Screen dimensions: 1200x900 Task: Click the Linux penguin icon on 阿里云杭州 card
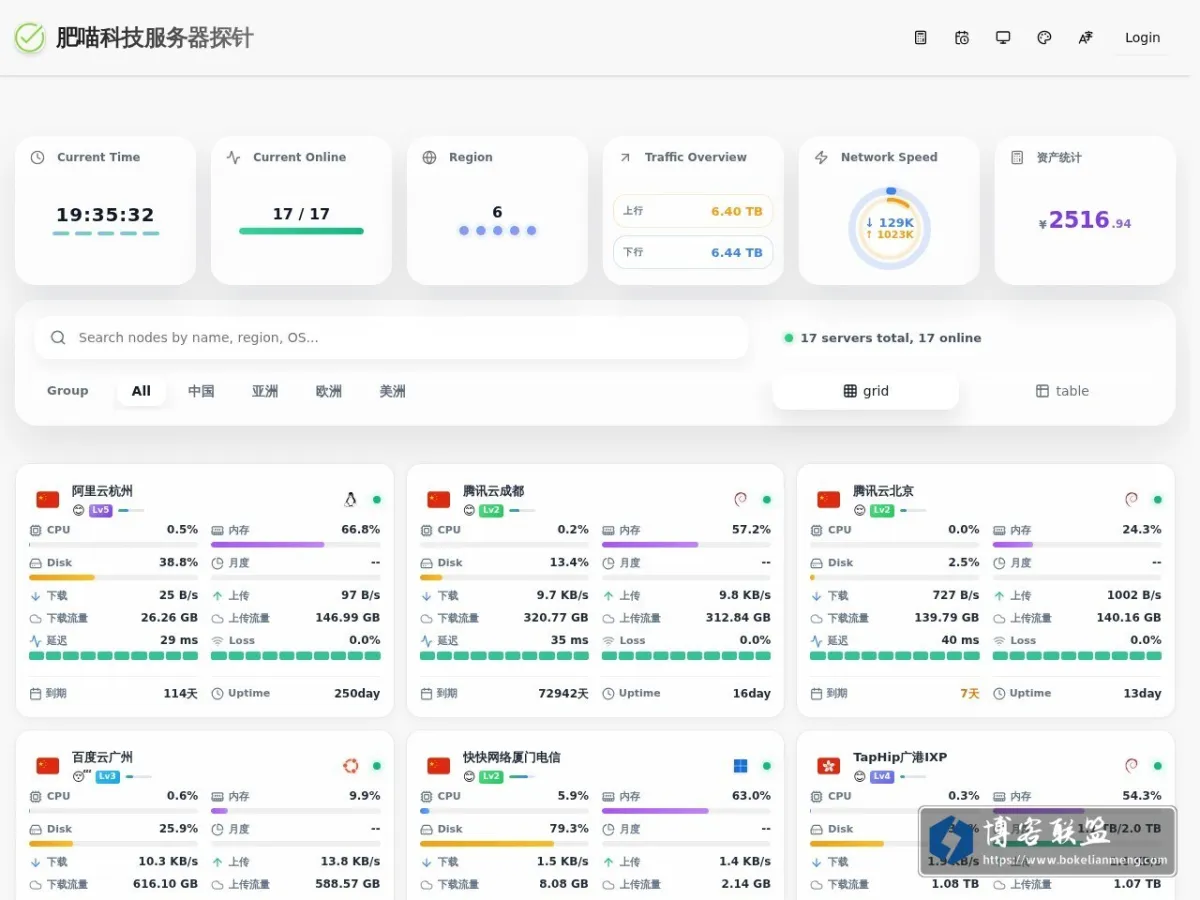point(350,499)
